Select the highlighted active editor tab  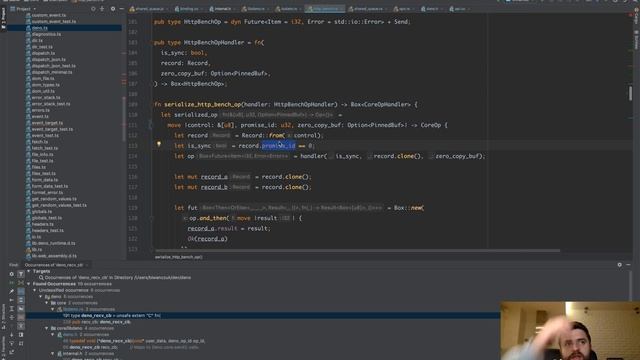(324, 9)
